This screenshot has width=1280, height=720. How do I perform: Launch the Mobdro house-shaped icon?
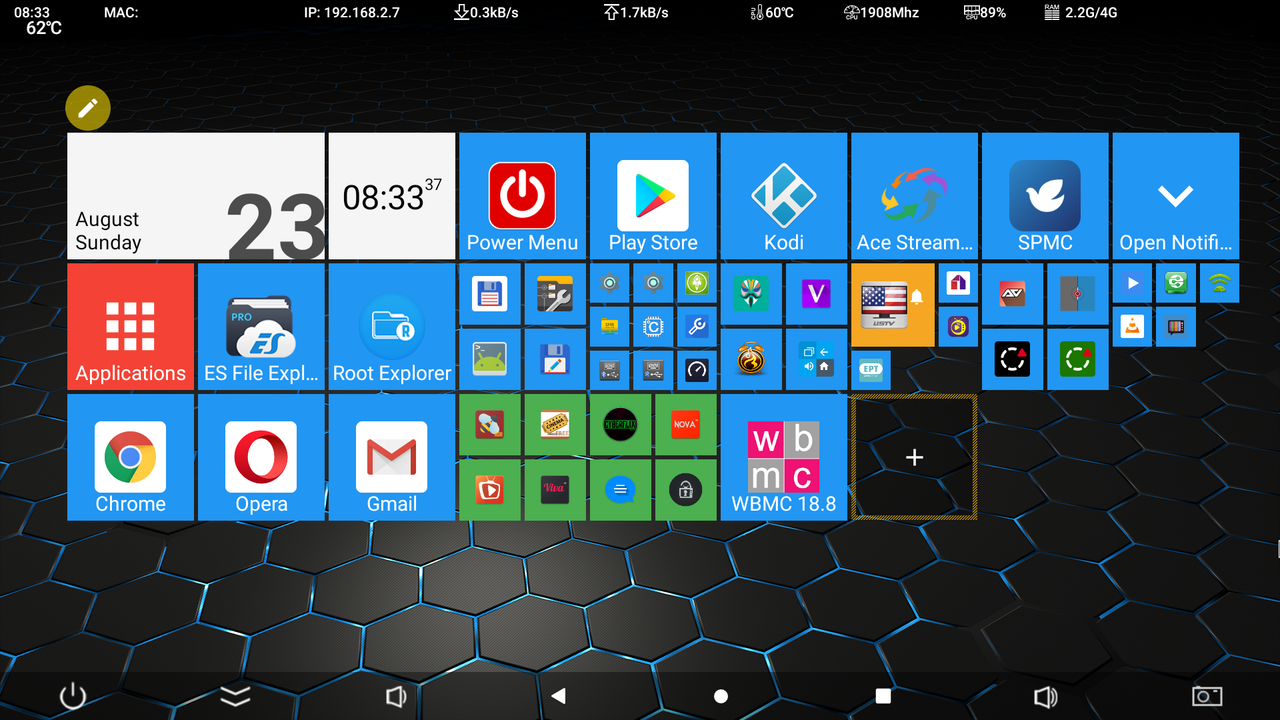click(x=958, y=283)
